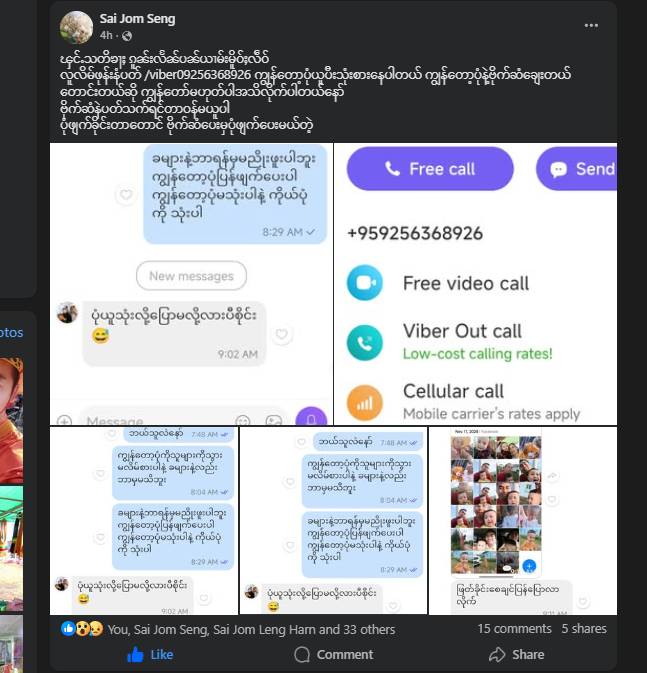
Task: Open the photo gallery grid screenshot thumbnail
Action: pyautogui.click(x=523, y=521)
